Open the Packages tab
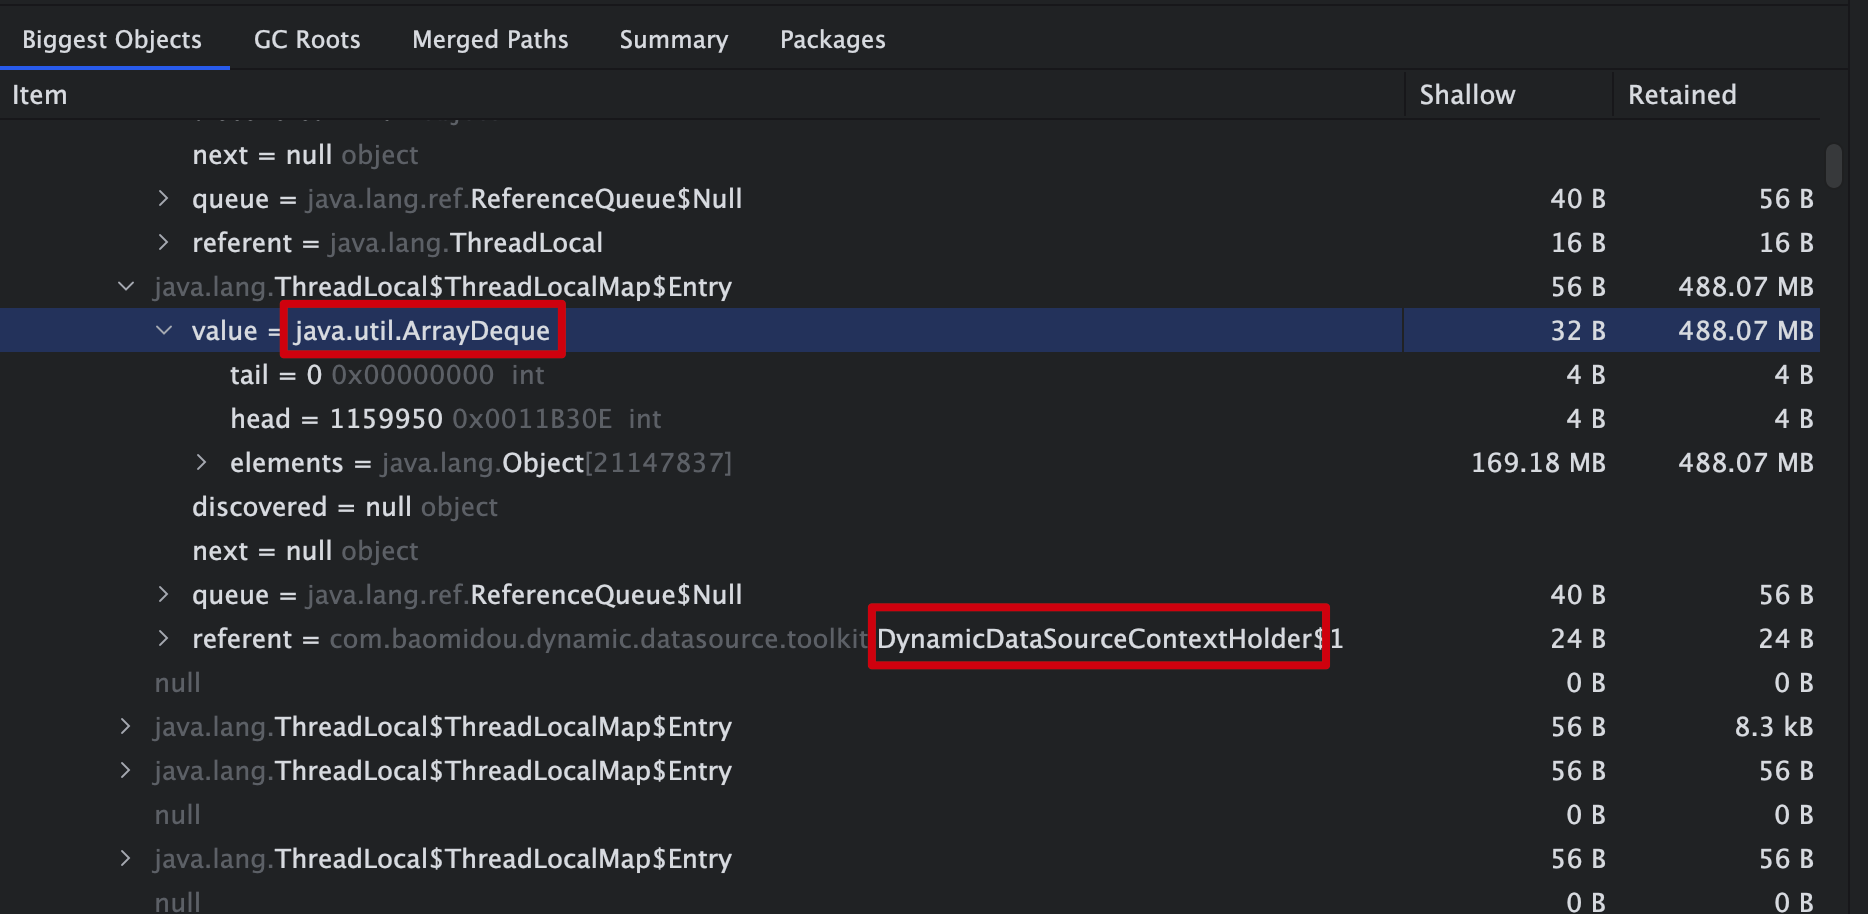 point(833,39)
